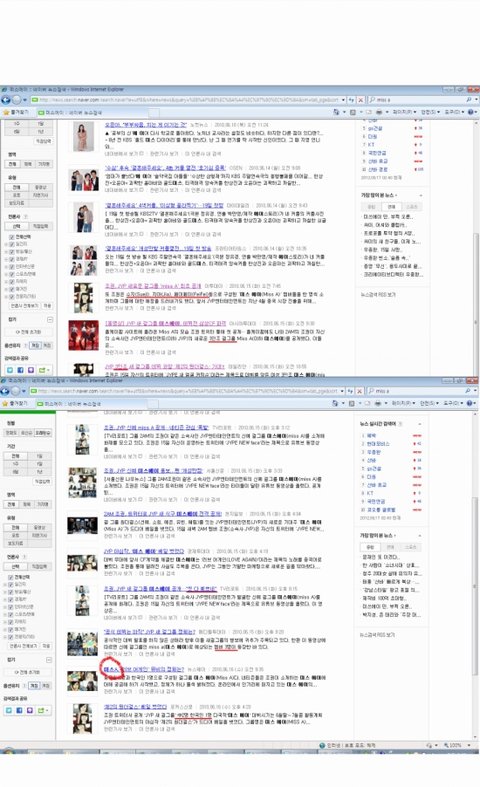Open the red-circled 미스A headline link
The image size is (480, 787).
[x=144, y=669]
